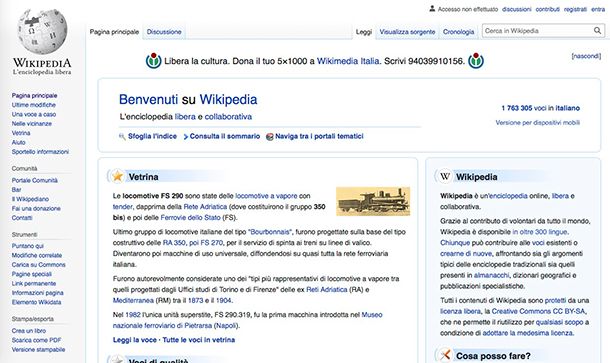Click arrow icon beside Consulta il sommario
Viewport: 610px width, 363px height.
186,137
